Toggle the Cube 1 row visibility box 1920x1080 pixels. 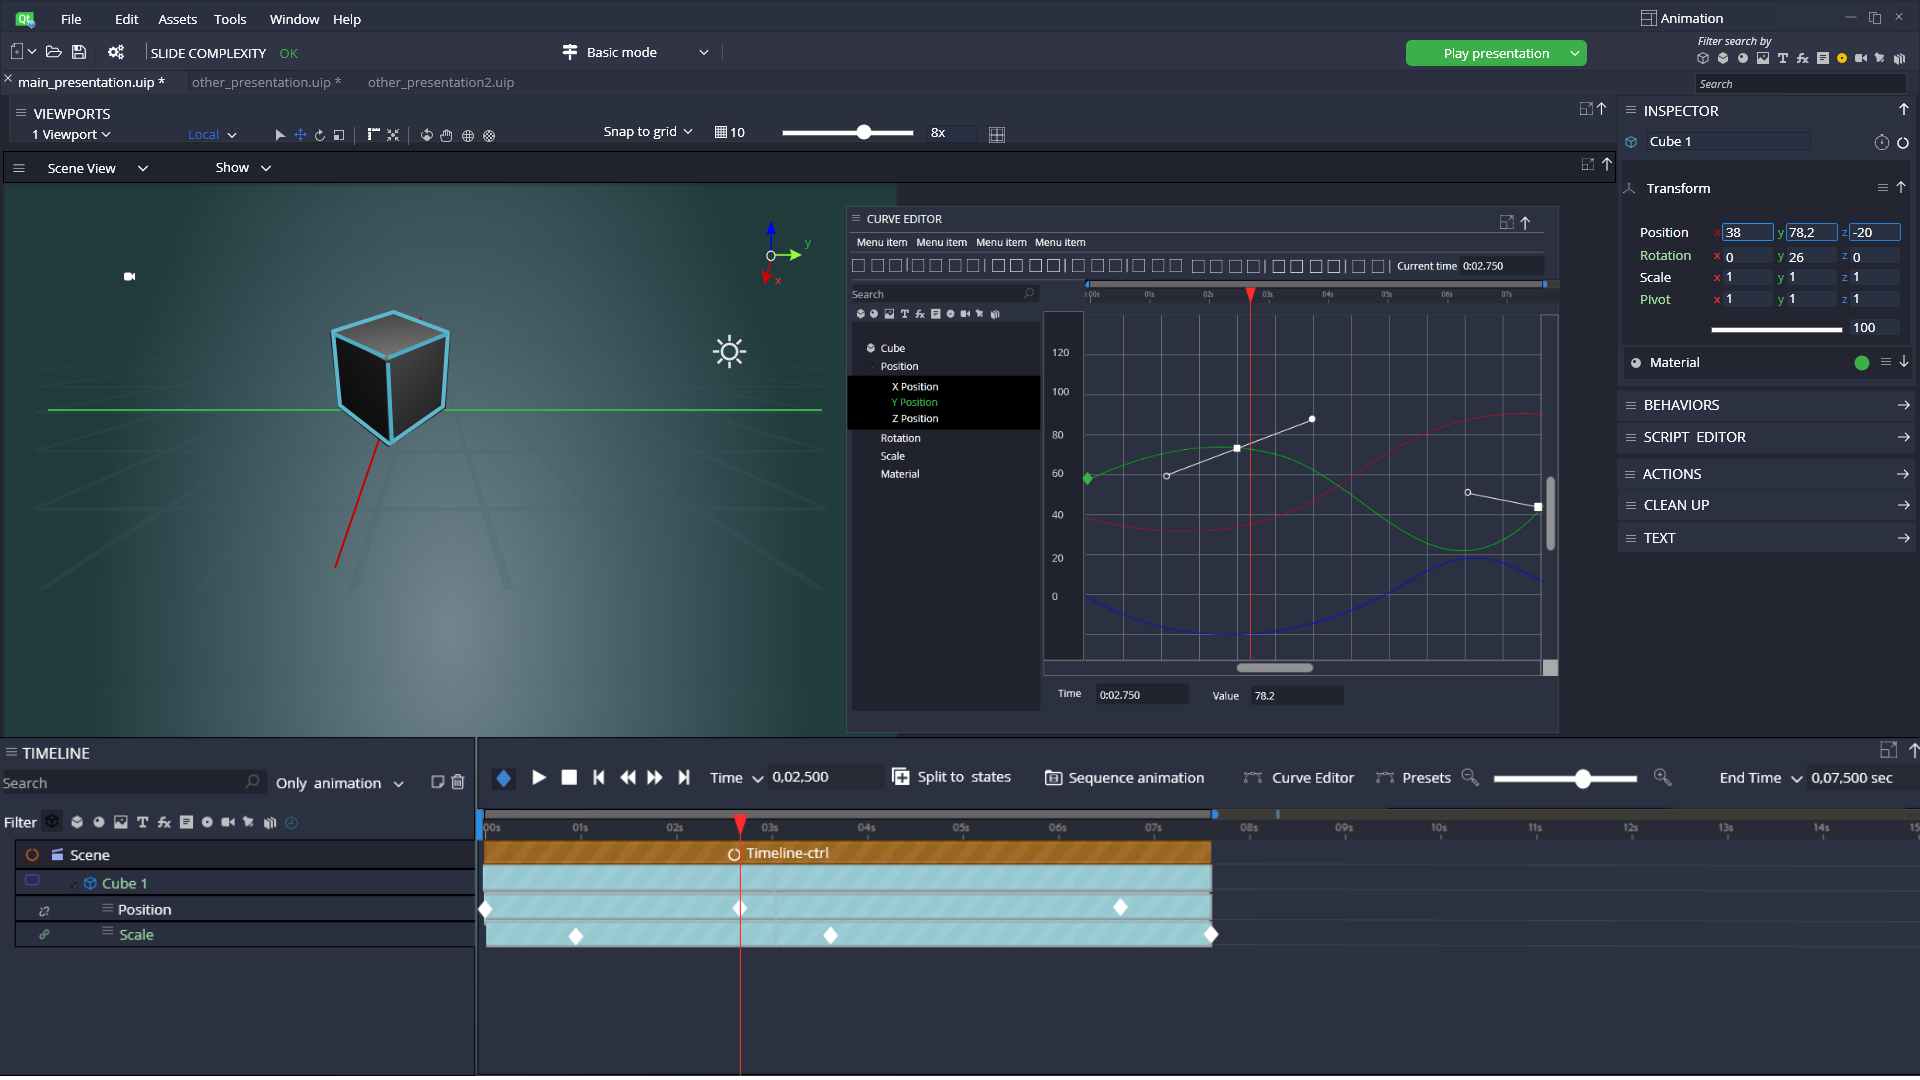[x=32, y=881]
